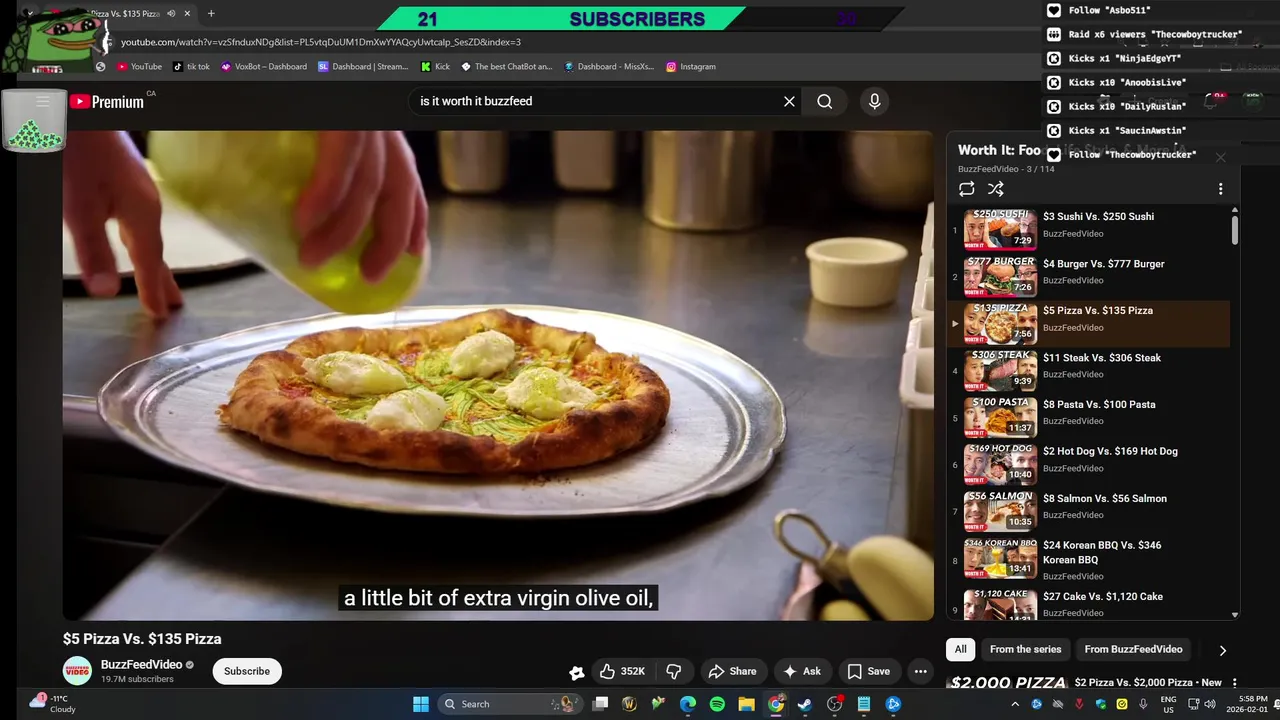Image resolution: width=1280 pixels, height=720 pixels.
Task: Save the video to a playlist
Action: [868, 671]
